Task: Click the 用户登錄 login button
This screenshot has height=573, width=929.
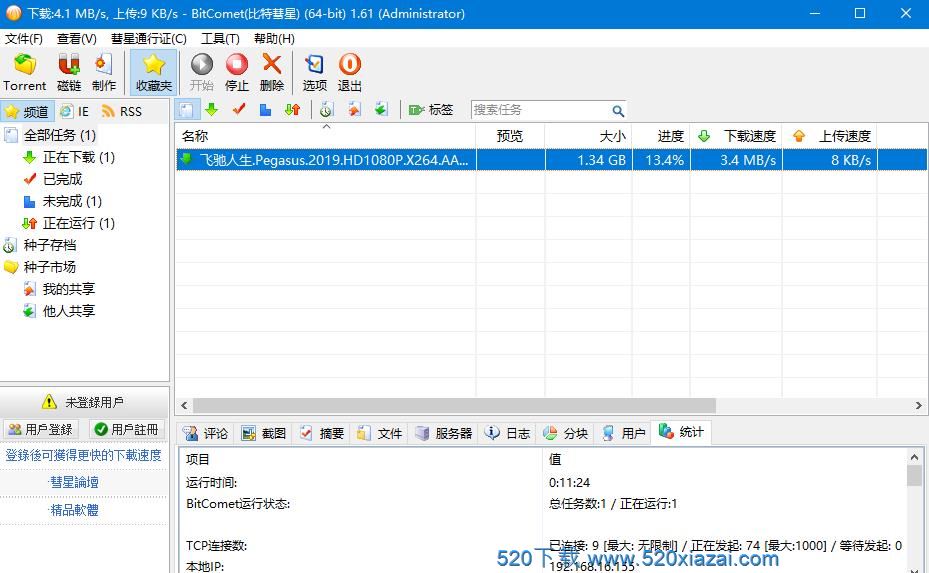Action: (x=41, y=429)
